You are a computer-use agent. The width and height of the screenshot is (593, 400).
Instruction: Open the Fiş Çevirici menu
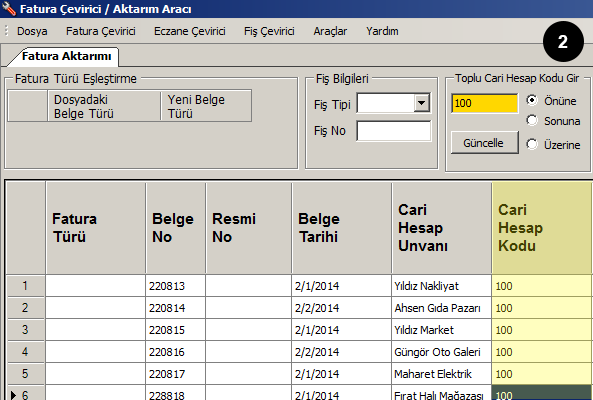pos(269,31)
